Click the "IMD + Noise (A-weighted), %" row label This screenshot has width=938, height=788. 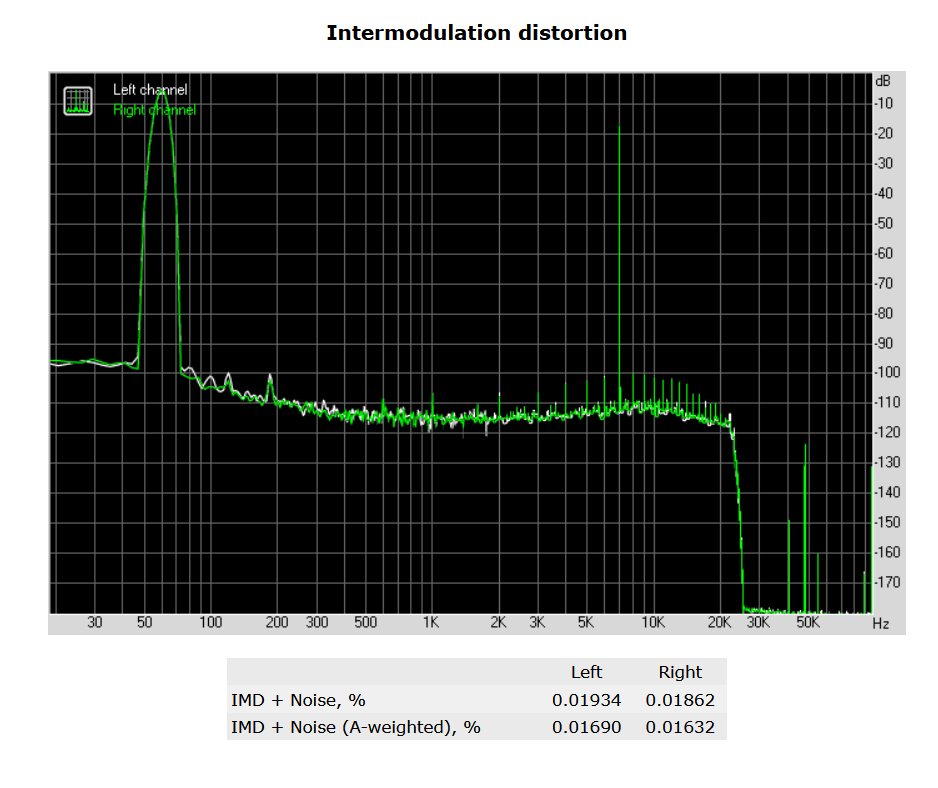coord(356,727)
